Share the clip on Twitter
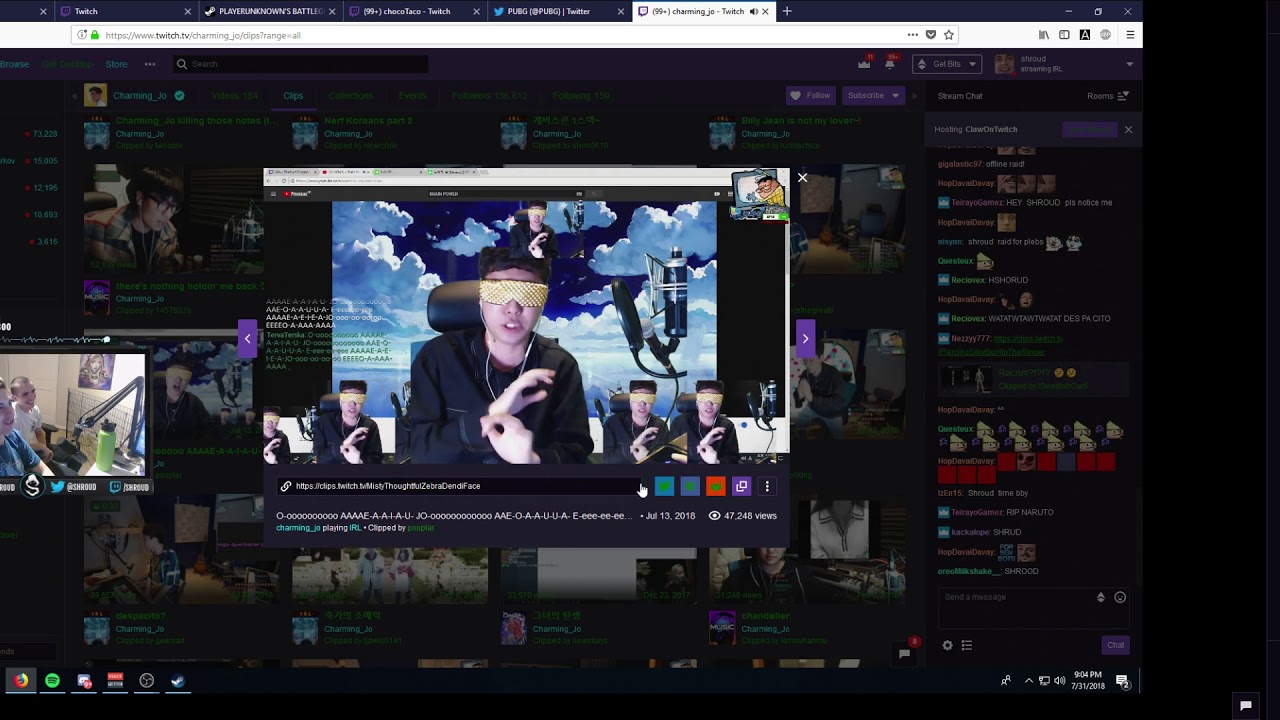Image resolution: width=1280 pixels, height=720 pixels. pyautogui.click(x=664, y=487)
